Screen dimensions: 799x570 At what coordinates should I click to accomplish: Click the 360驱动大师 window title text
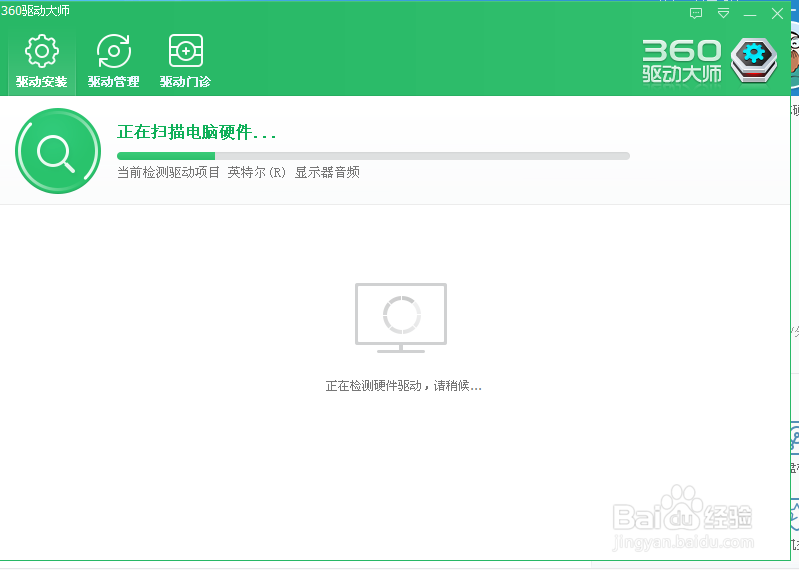[x=35, y=11]
